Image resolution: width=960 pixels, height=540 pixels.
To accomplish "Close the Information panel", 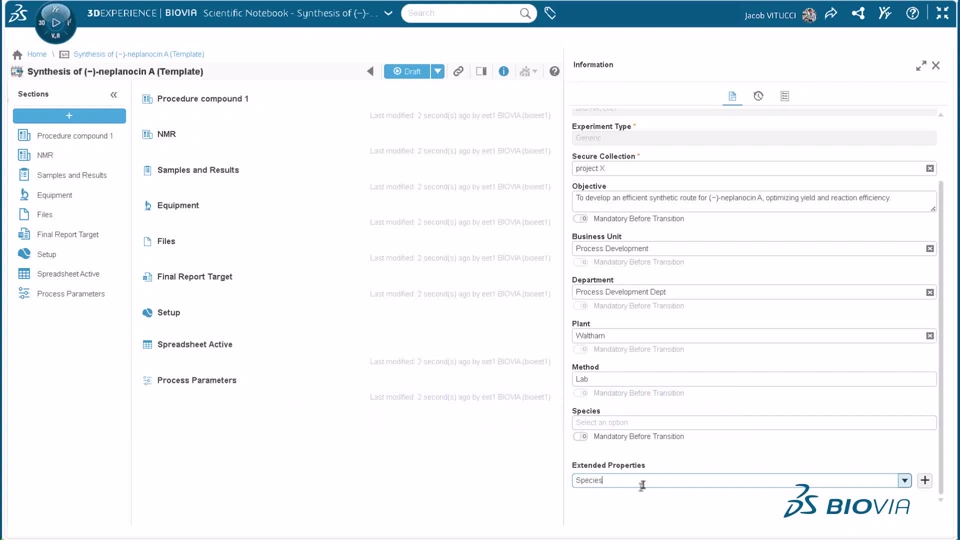I will pos(936,66).
